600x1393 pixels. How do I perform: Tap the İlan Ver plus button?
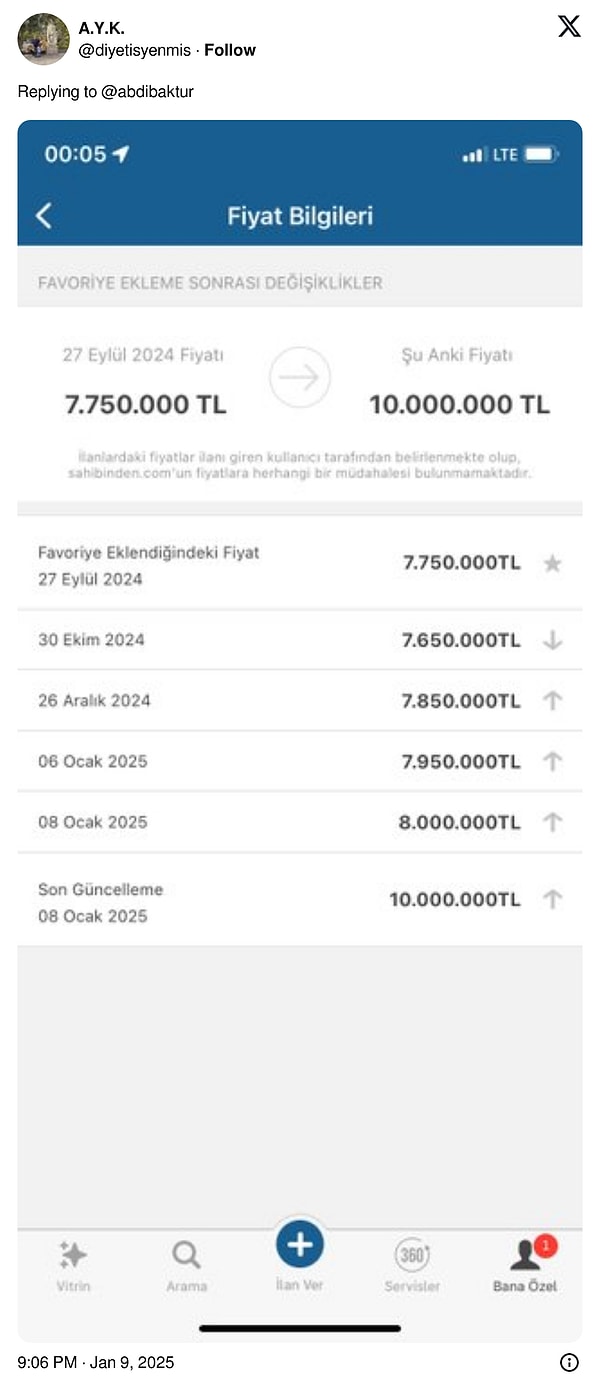[x=300, y=1245]
